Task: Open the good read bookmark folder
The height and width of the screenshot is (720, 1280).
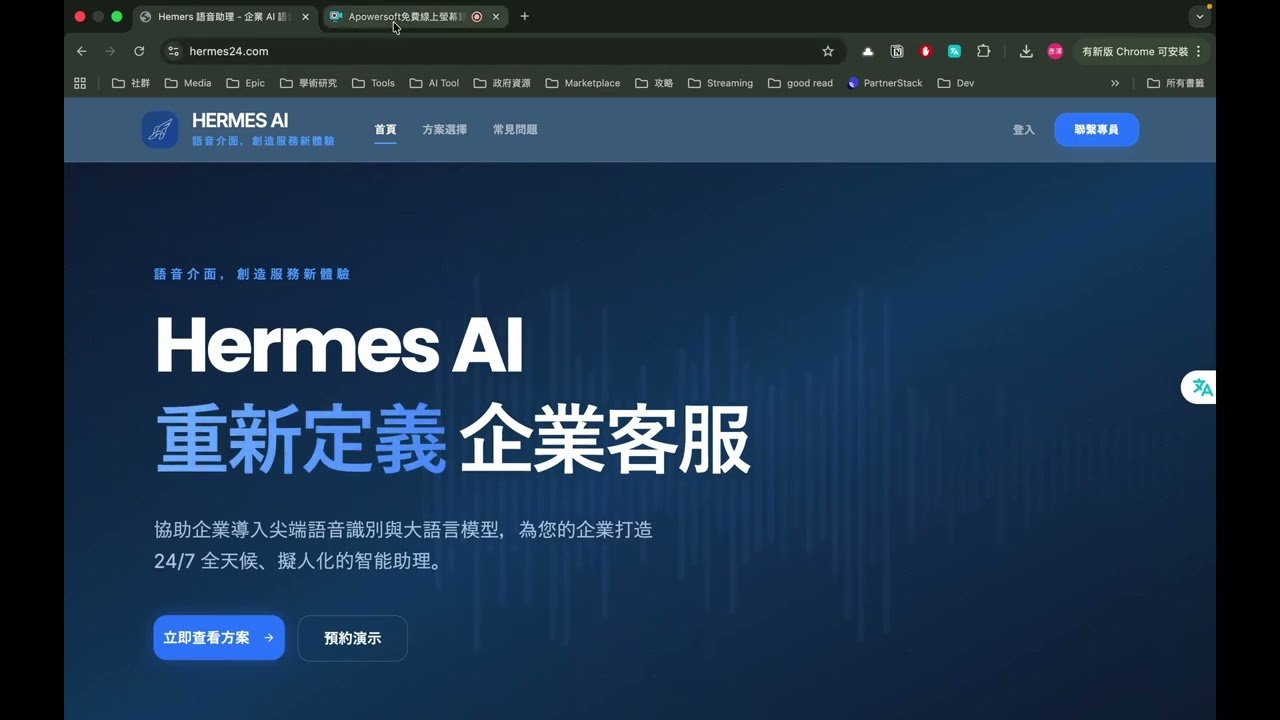Action: tap(800, 83)
